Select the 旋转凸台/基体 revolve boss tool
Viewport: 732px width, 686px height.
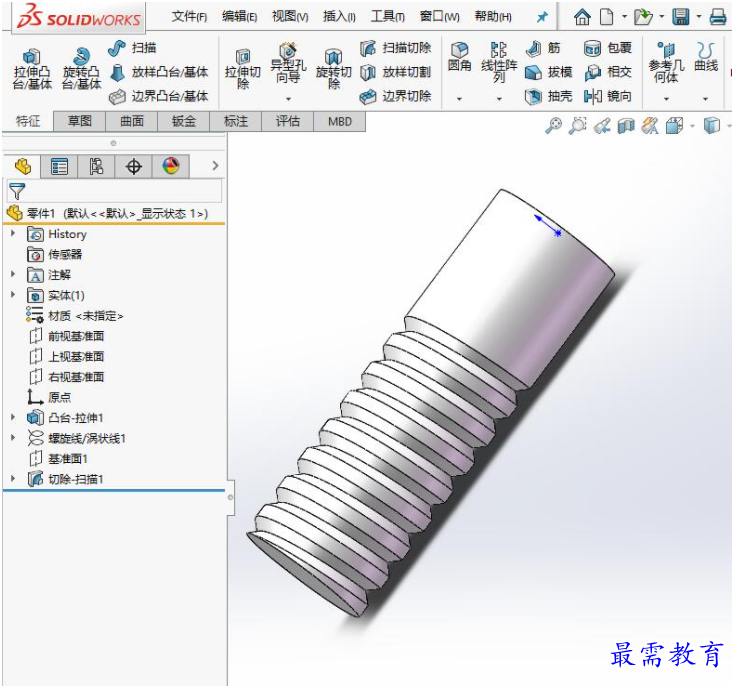(82, 69)
